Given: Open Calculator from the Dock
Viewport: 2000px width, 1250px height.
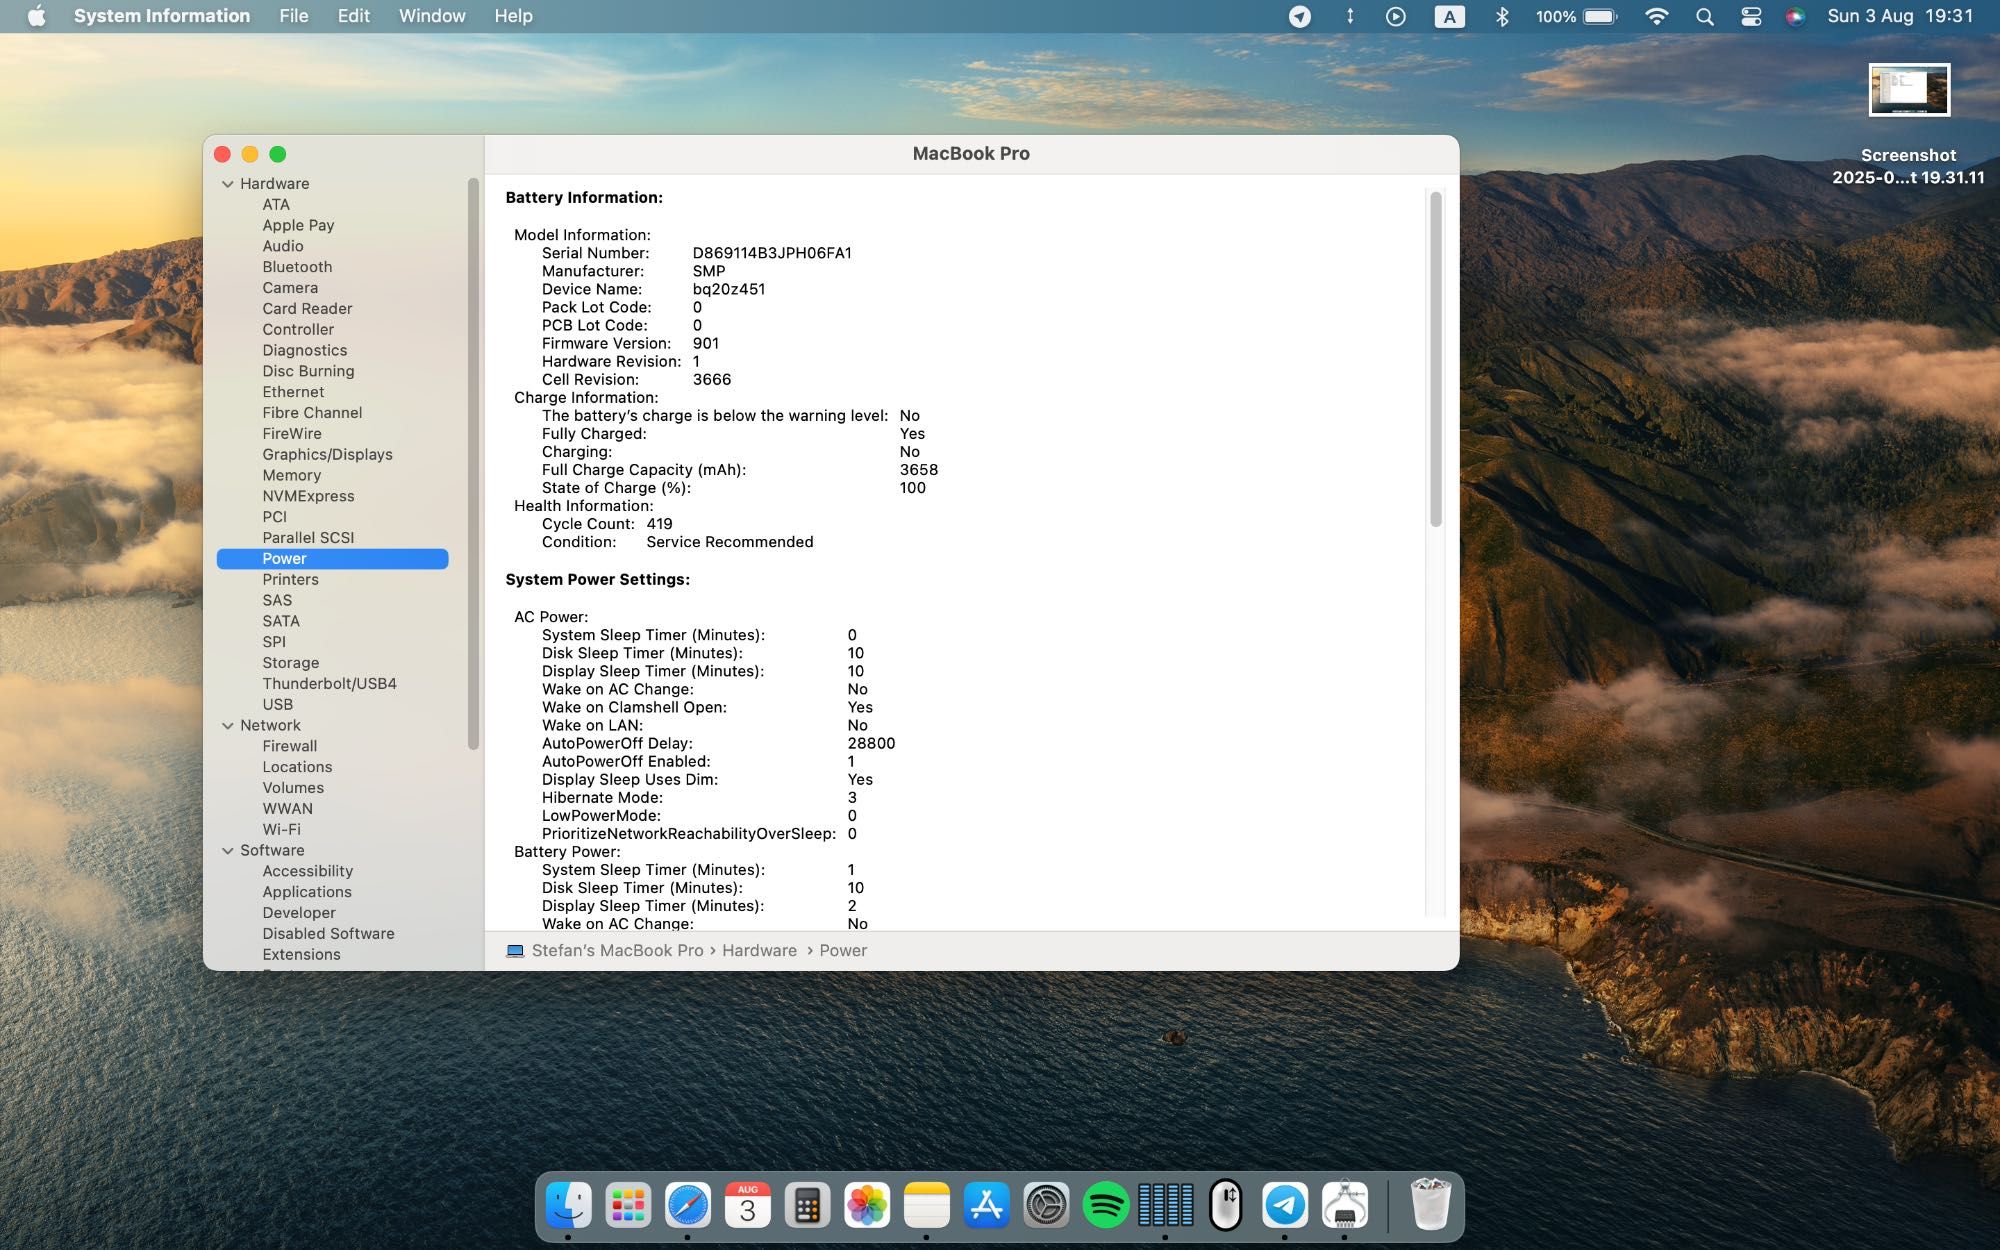Looking at the screenshot, I should click(x=807, y=1205).
